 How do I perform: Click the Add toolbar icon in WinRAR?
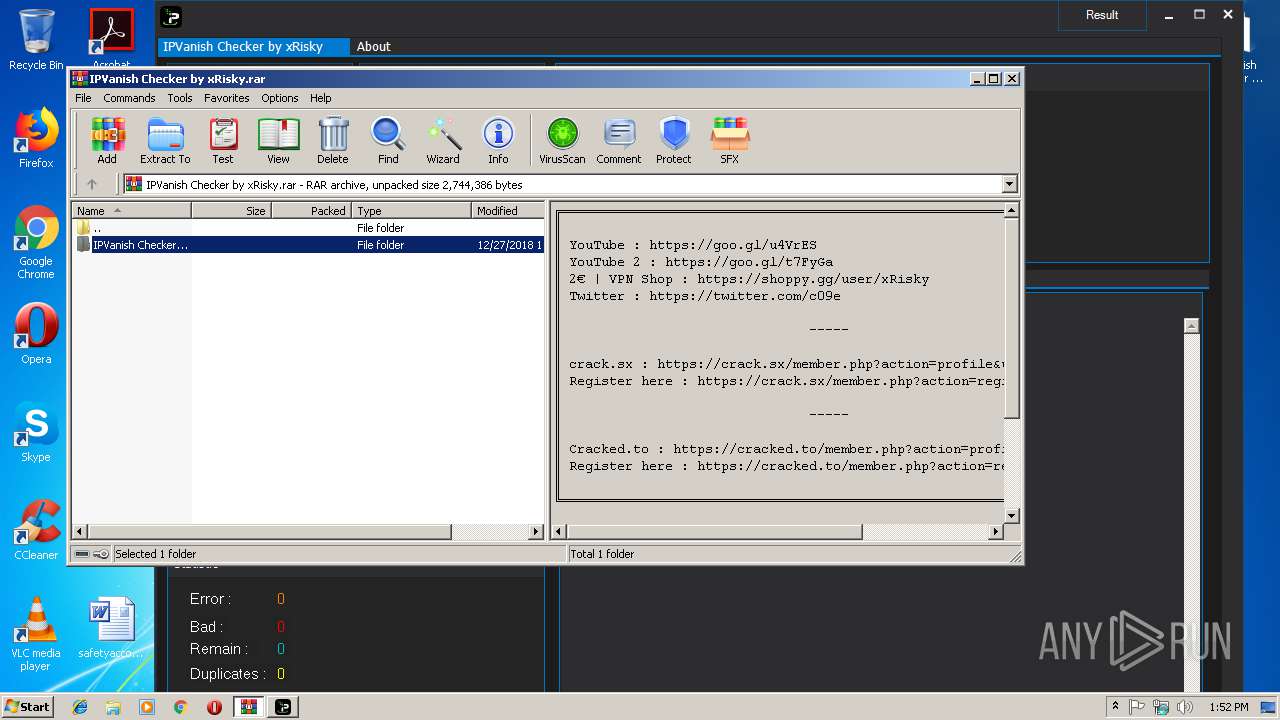pos(107,140)
